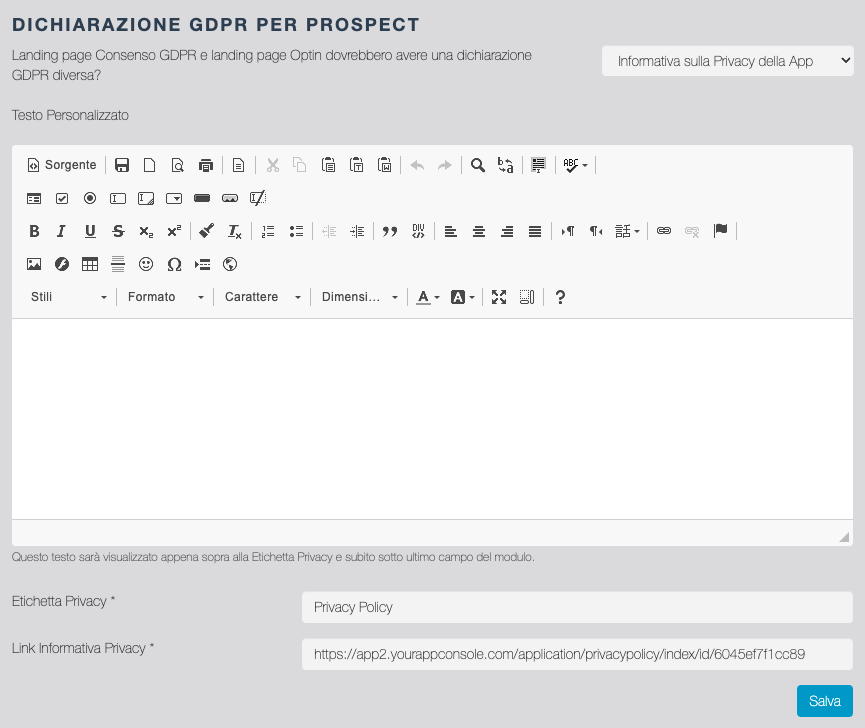The width and height of the screenshot is (865, 728).
Task: Open the Carattere font dropdown
Action: pos(263,297)
